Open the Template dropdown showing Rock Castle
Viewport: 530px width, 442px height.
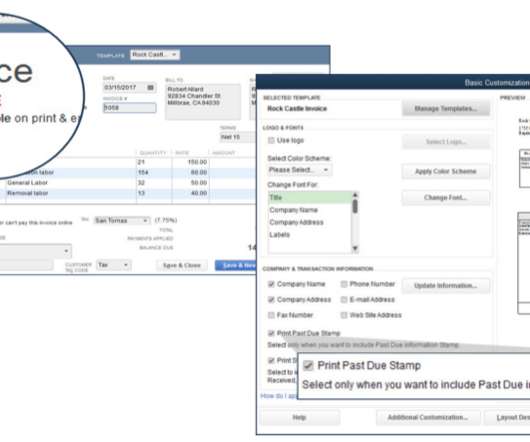tap(155, 54)
